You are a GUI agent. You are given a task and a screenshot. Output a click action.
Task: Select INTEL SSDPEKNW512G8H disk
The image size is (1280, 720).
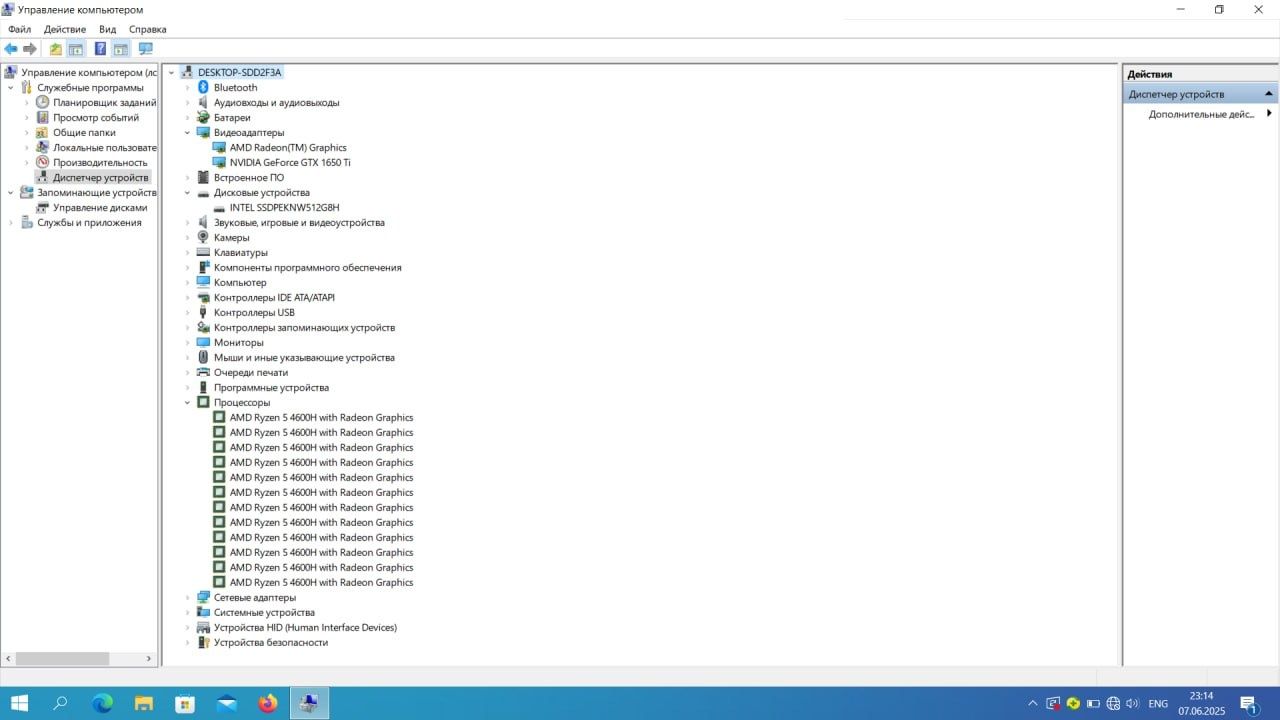[x=284, y=207]
